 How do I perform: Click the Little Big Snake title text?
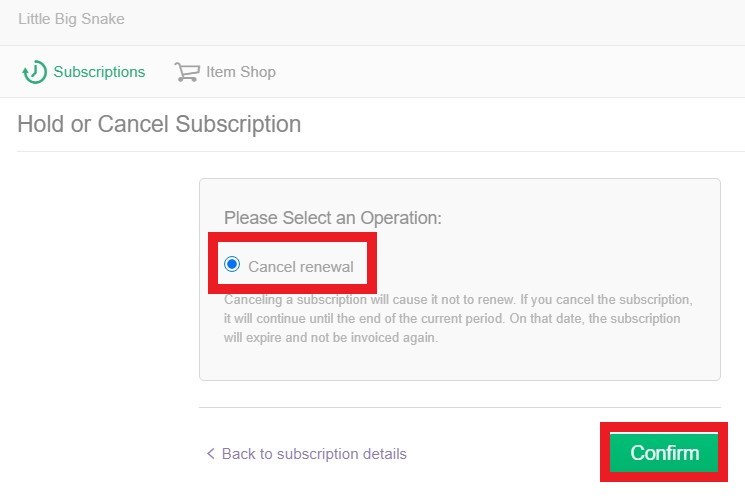pyautogui.click(x=71, y=19)
